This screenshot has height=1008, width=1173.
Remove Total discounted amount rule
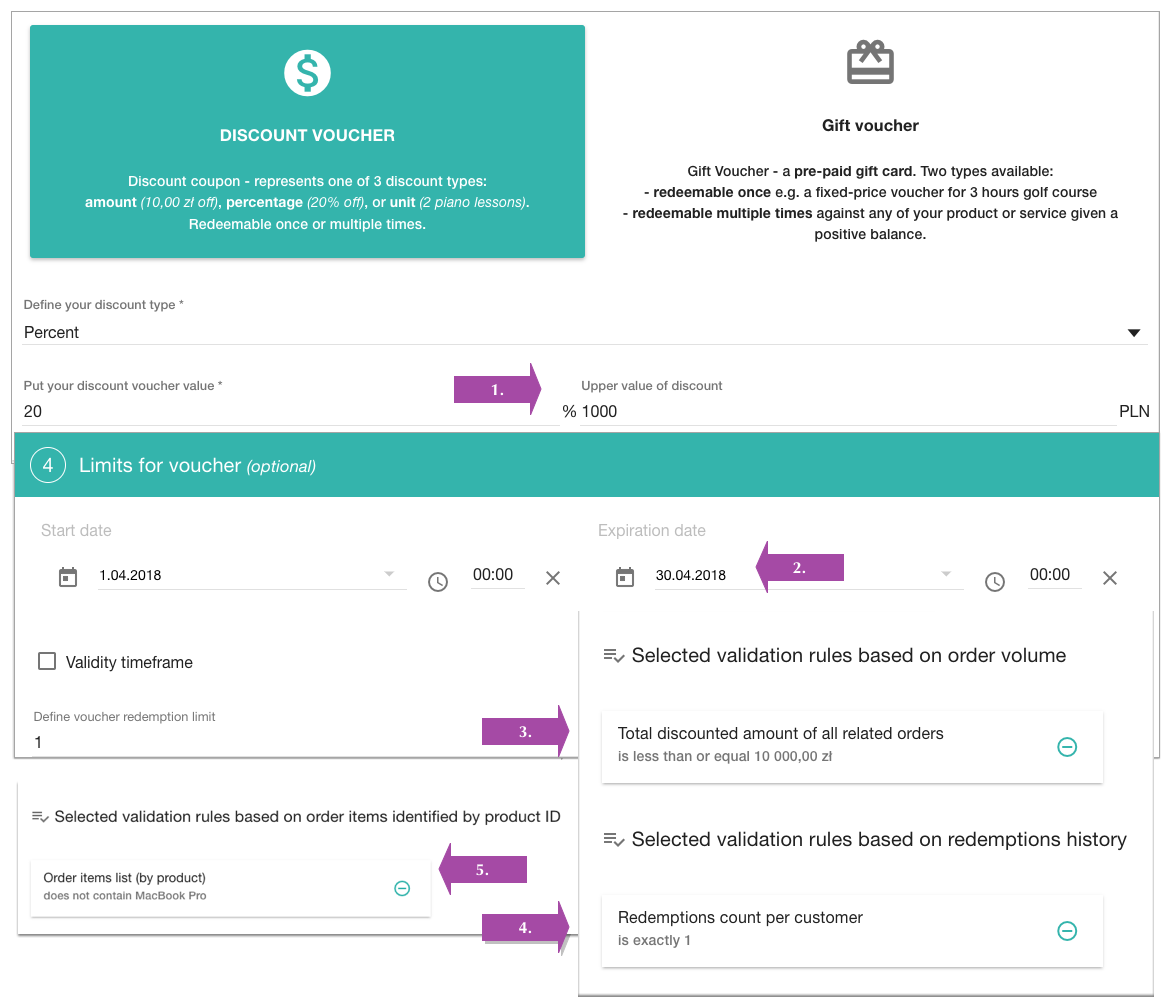coord(1067,746)
